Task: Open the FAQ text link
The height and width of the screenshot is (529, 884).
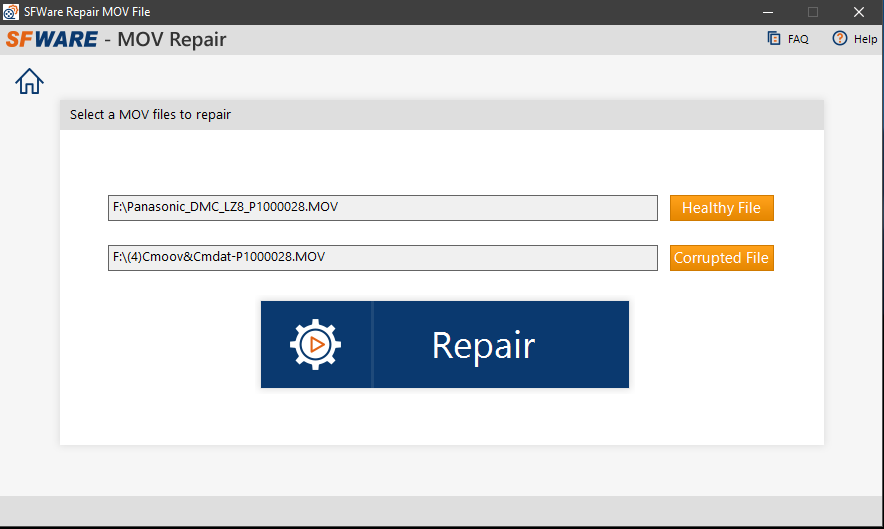Action: coord(798,39)
